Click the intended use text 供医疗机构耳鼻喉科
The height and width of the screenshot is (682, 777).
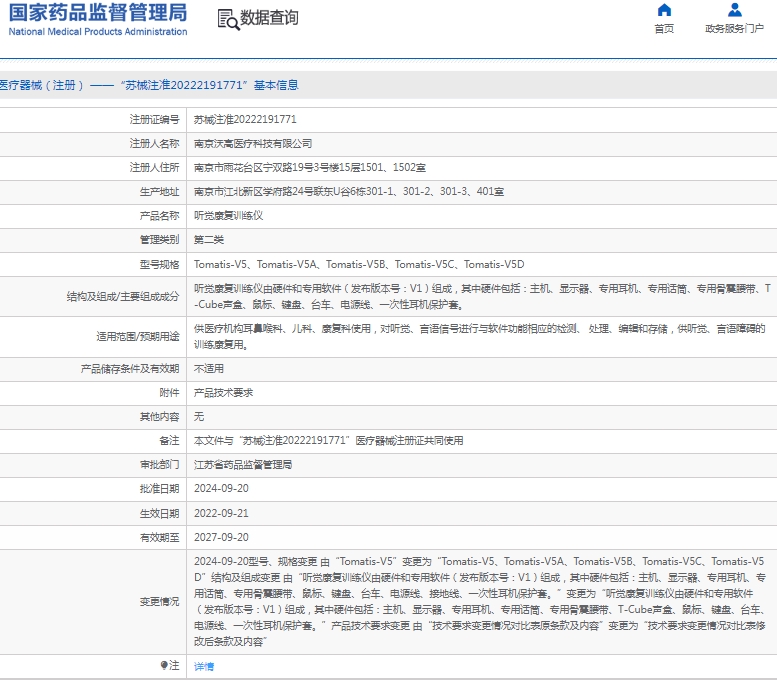[480, 337]
